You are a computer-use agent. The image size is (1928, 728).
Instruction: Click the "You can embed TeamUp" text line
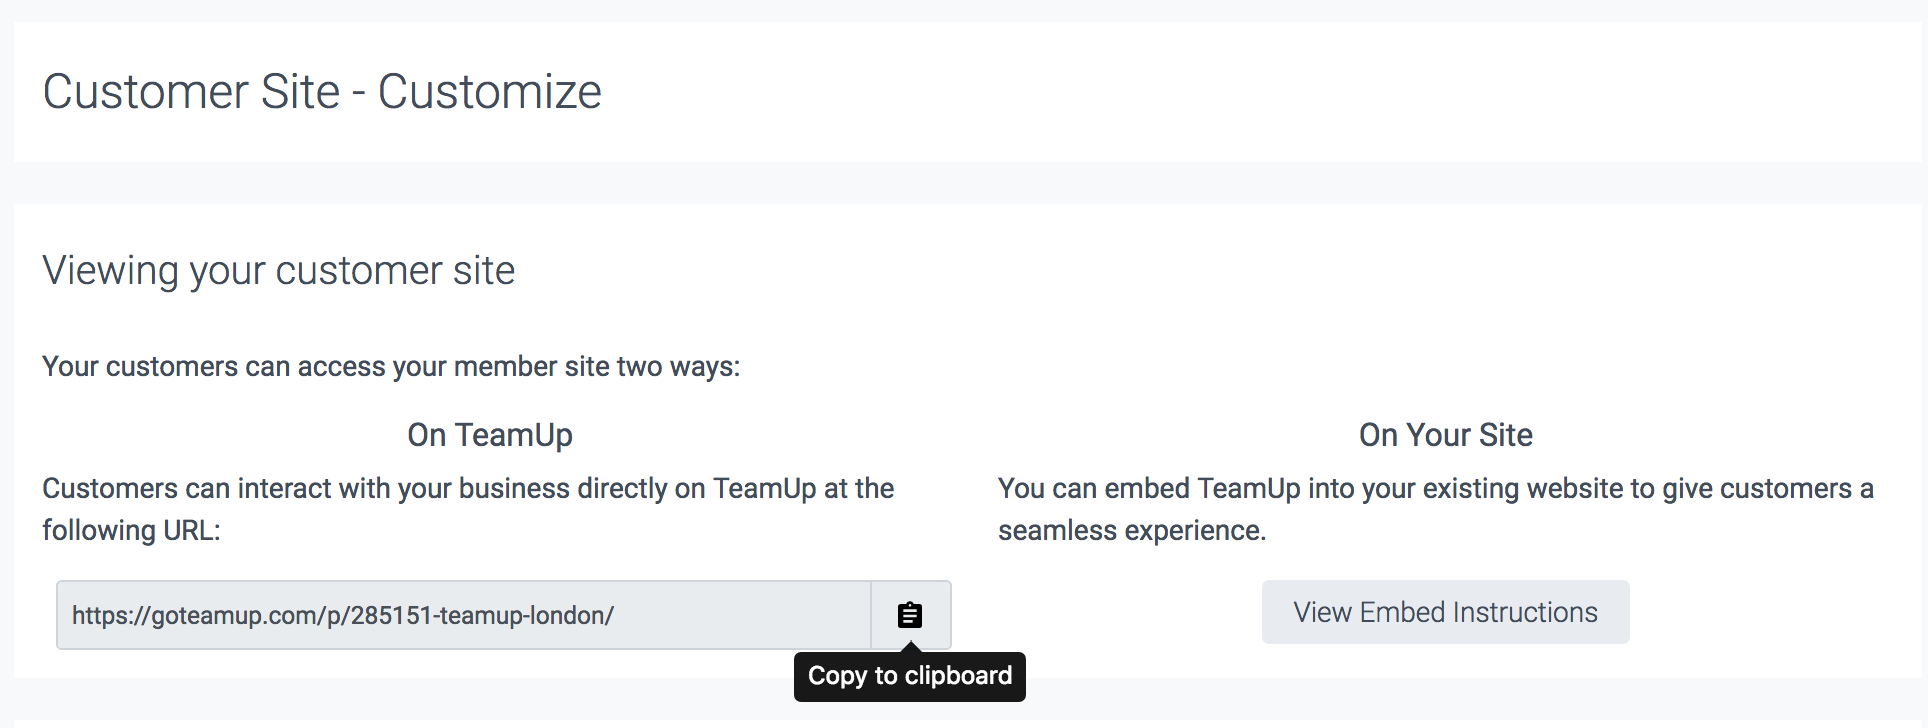(x=1435, y=489)
